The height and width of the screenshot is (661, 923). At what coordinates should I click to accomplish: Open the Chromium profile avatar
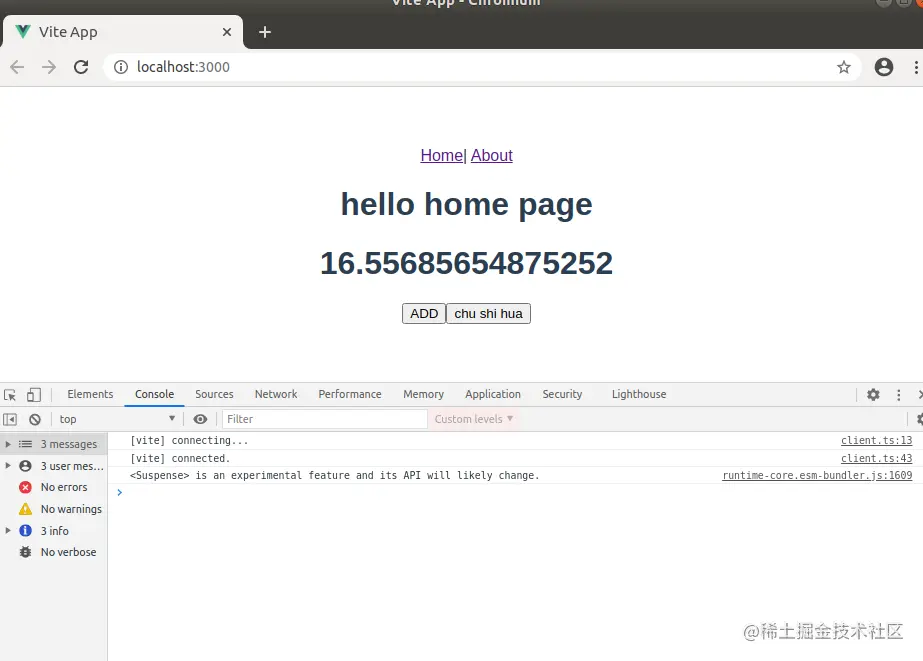coord(884,67)
